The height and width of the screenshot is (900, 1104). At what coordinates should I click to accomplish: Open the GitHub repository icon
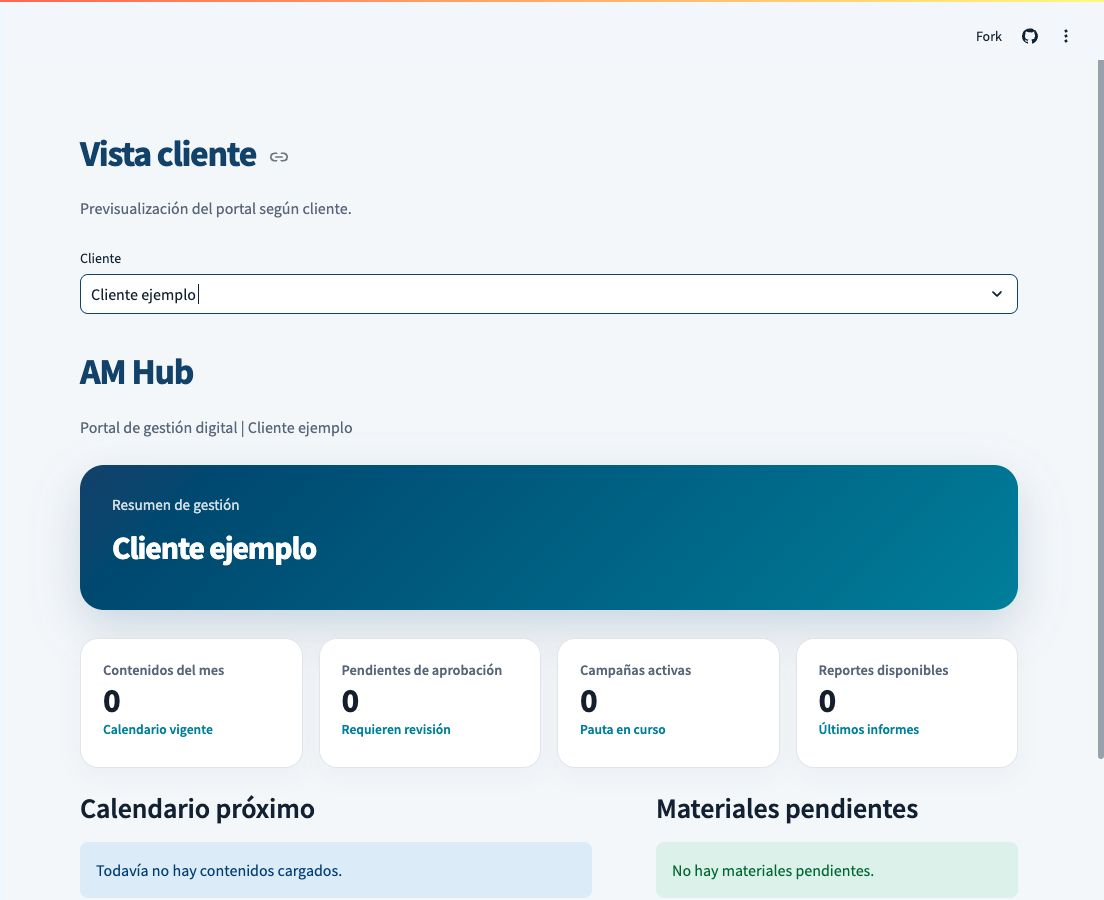pyautogui.click(x=1029, y=37)
